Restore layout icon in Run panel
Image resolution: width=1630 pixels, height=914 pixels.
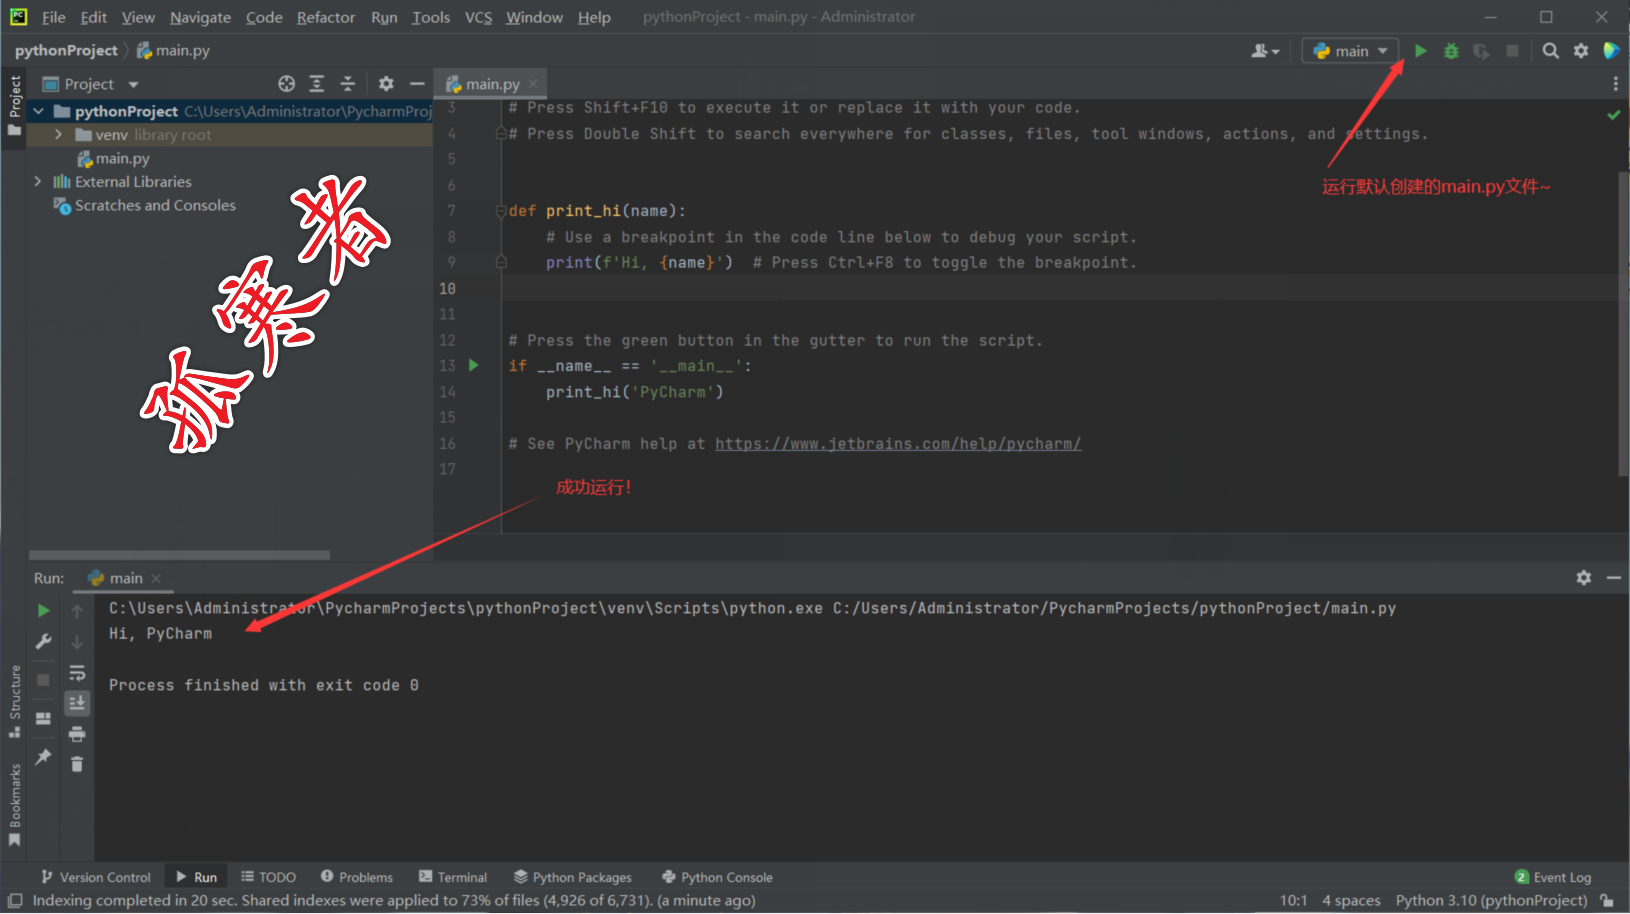43,718
